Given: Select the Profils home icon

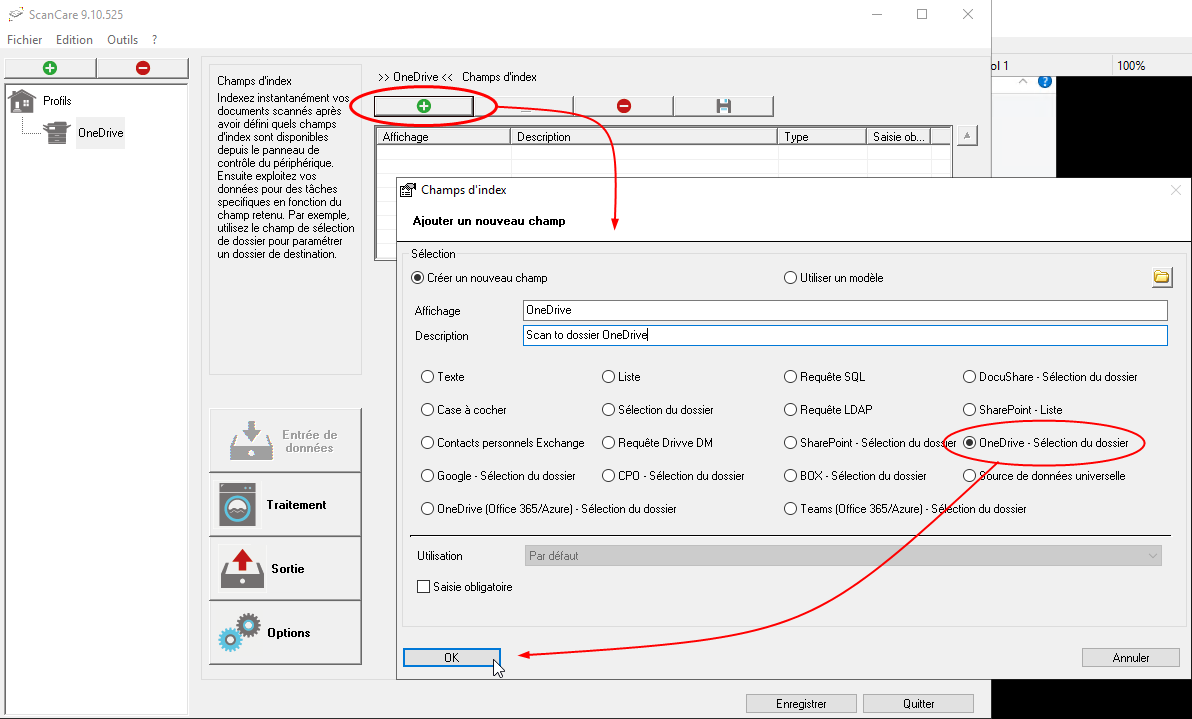Looking at the screenshot, I should (x=22, y=100).
